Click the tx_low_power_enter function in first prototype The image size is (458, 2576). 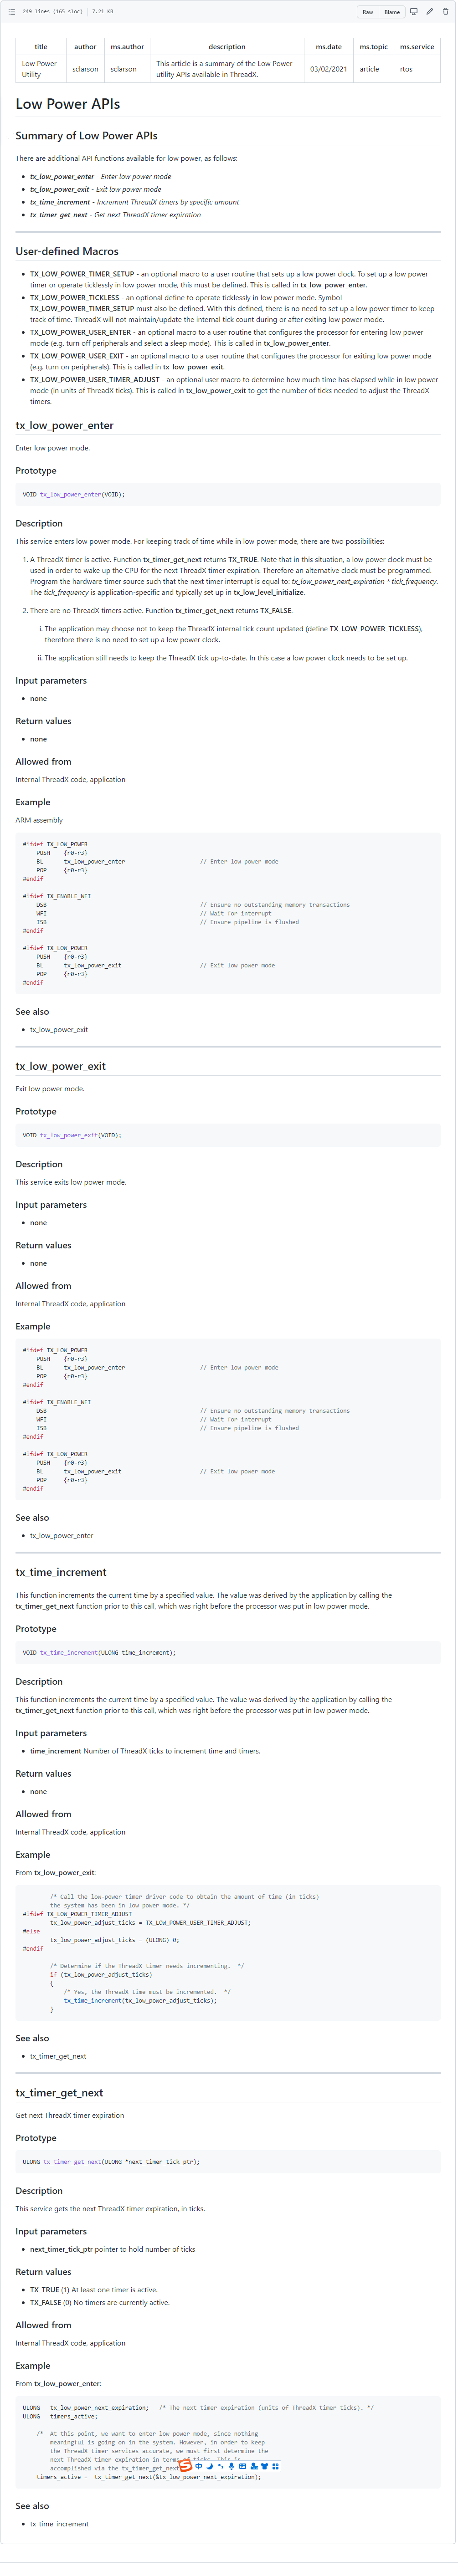(70, 494)
